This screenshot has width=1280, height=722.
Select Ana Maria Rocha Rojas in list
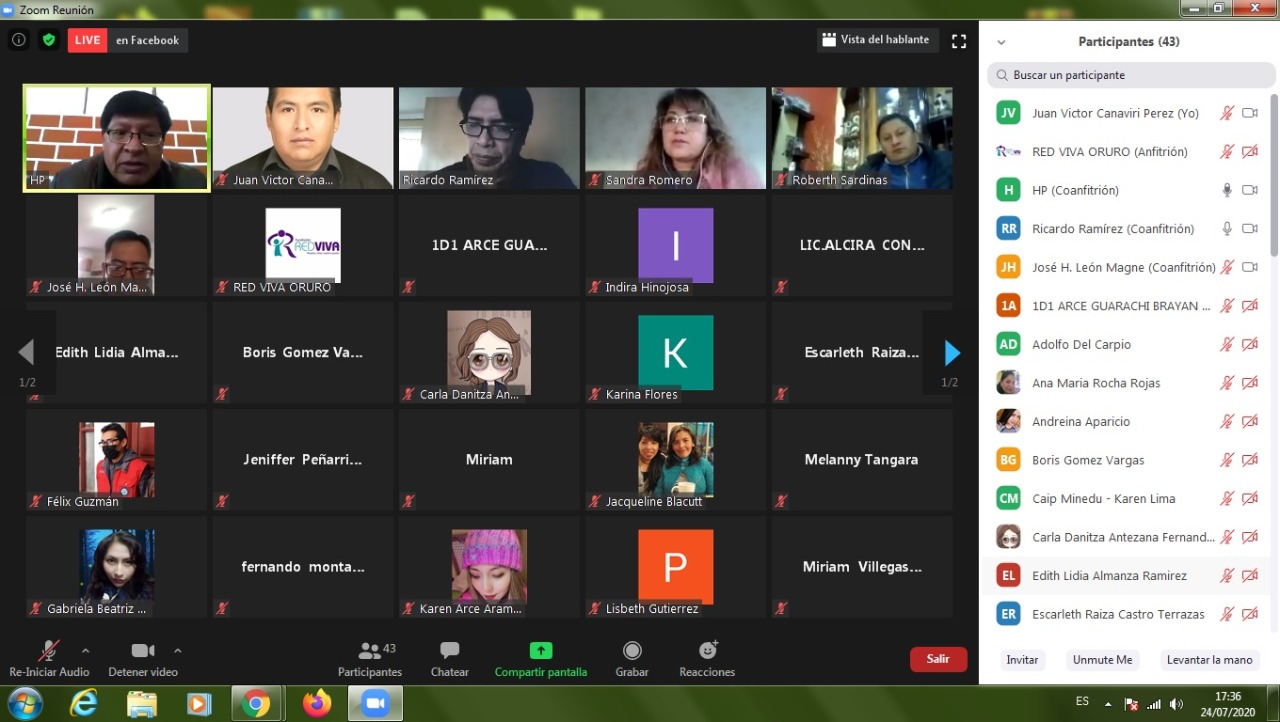1127,383
